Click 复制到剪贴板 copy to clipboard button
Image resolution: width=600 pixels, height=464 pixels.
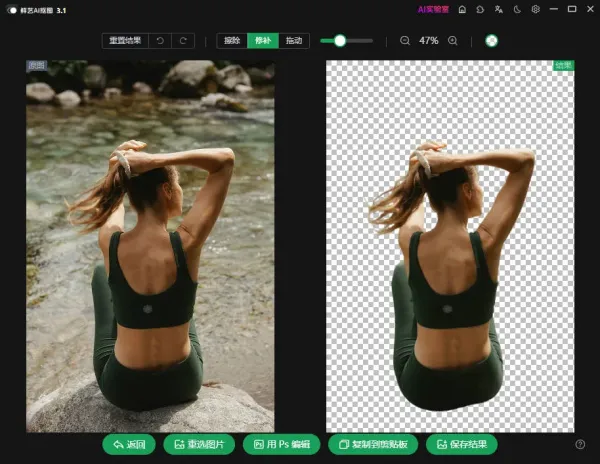[373, 444]
